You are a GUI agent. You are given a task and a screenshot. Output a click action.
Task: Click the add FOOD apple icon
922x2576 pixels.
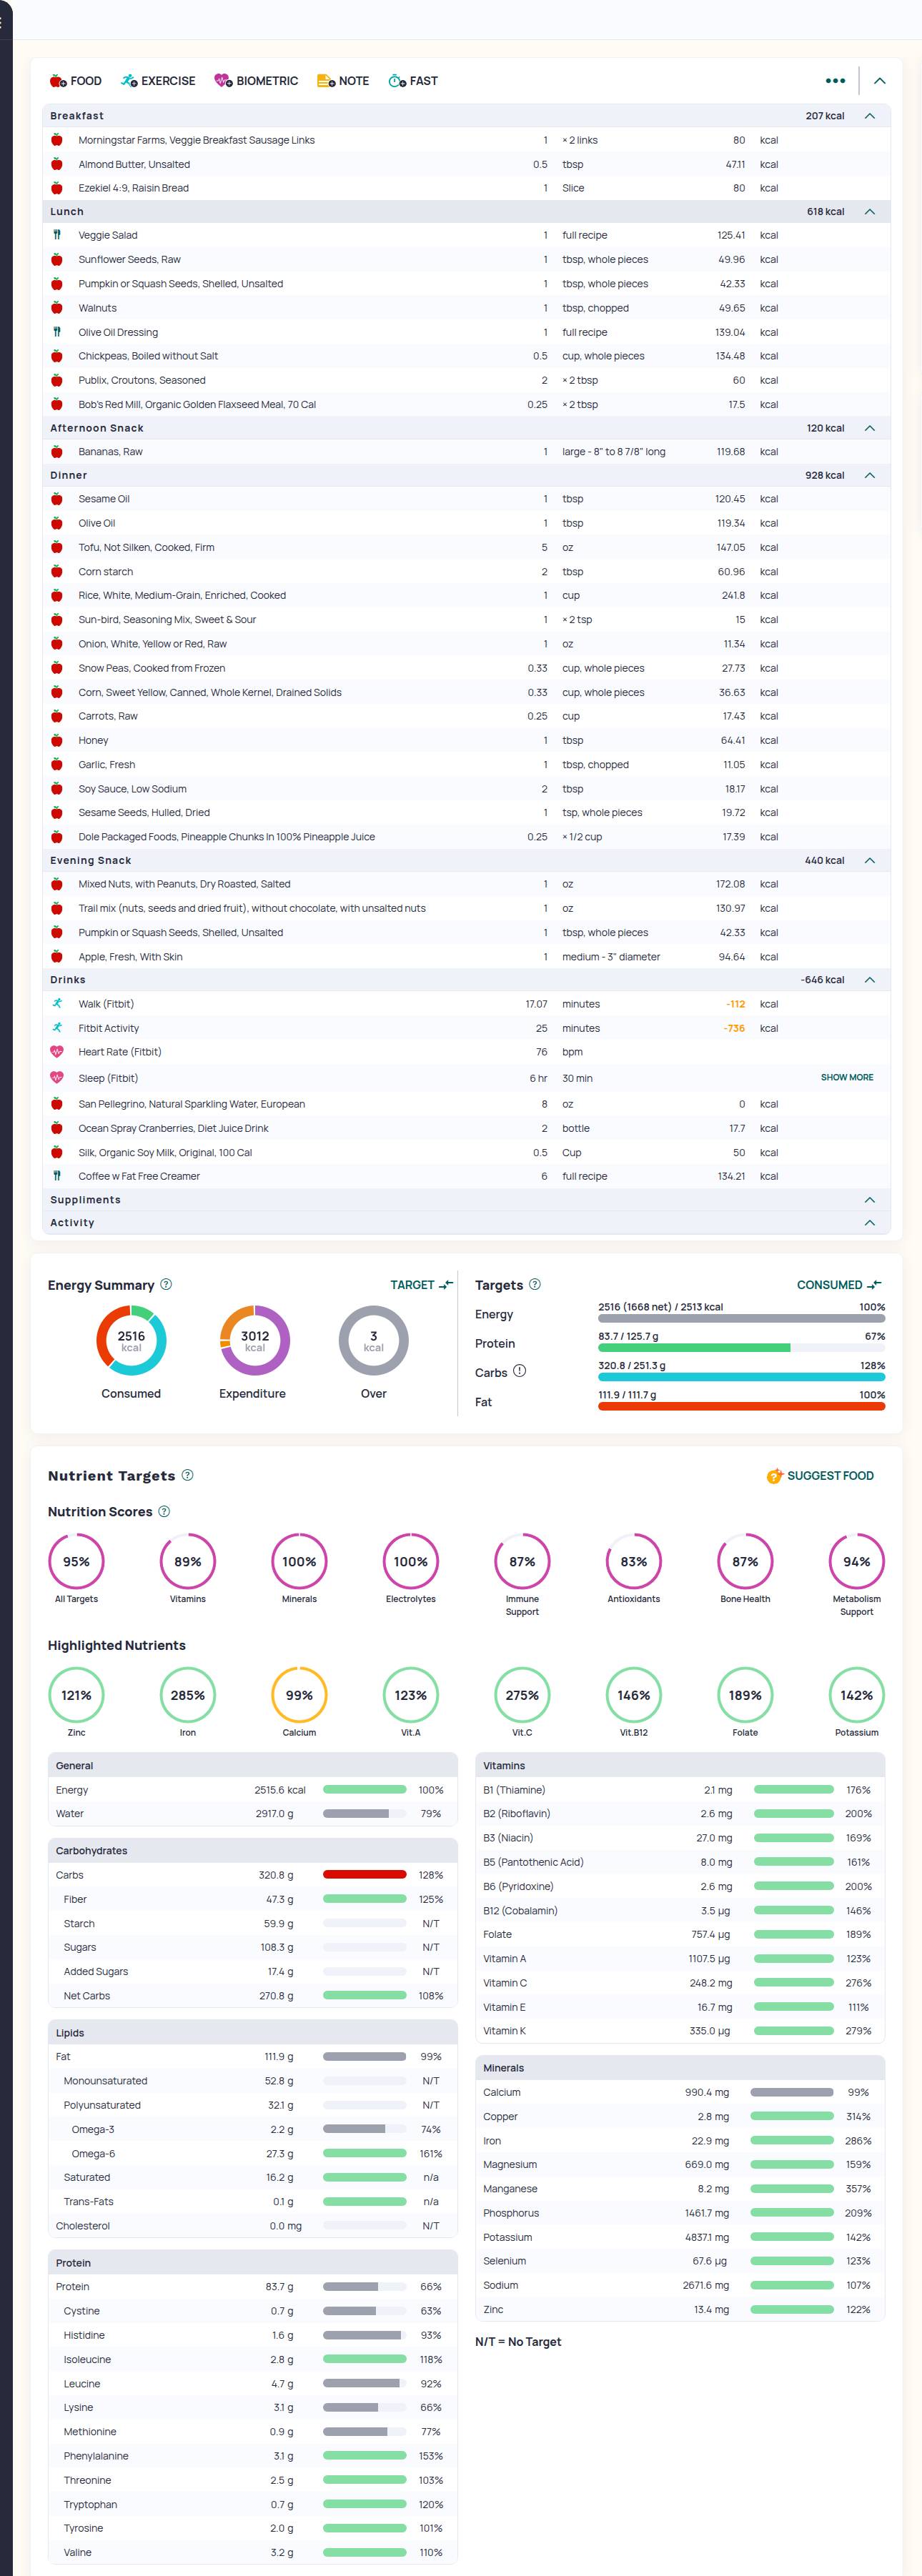click(58, 81)
